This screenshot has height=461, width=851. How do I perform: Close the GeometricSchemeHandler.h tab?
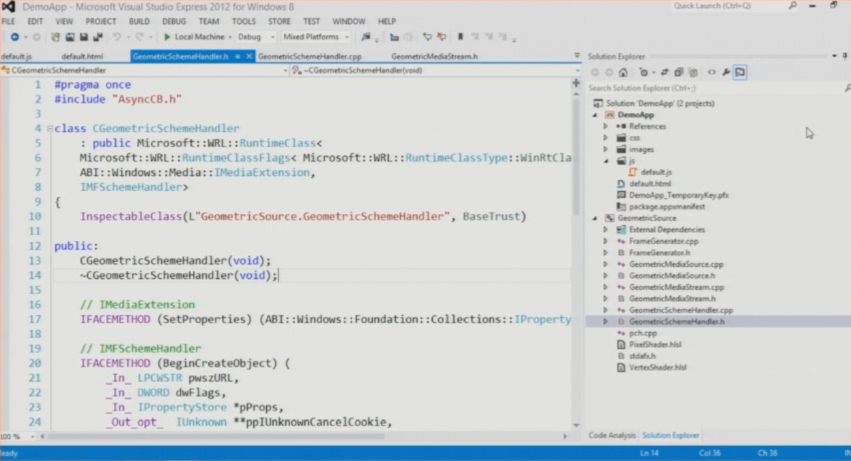pyautogui.click(x=249, y=56)
